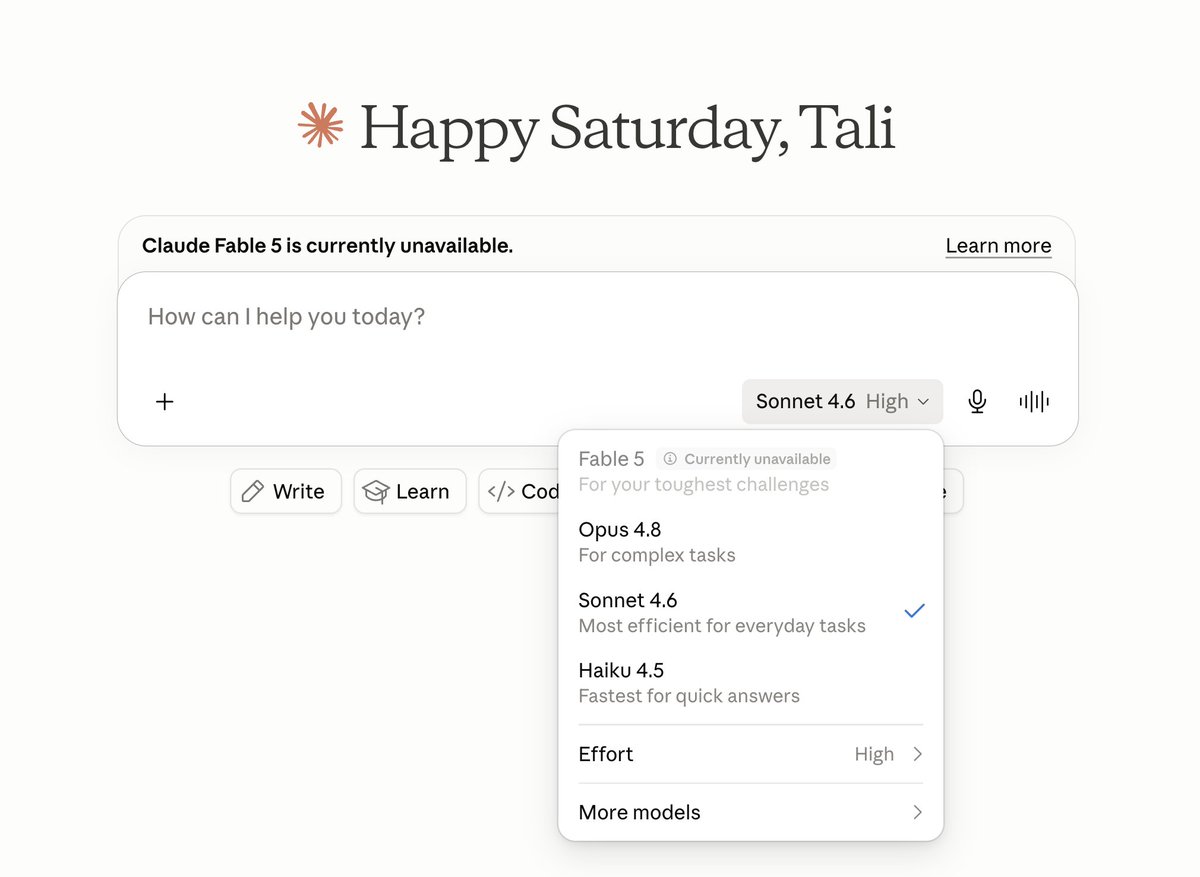The width and height of the screenshot is (1200, 877).
Task: Click the High effort value
Action: pyautogui.click(x=874, y=754)
